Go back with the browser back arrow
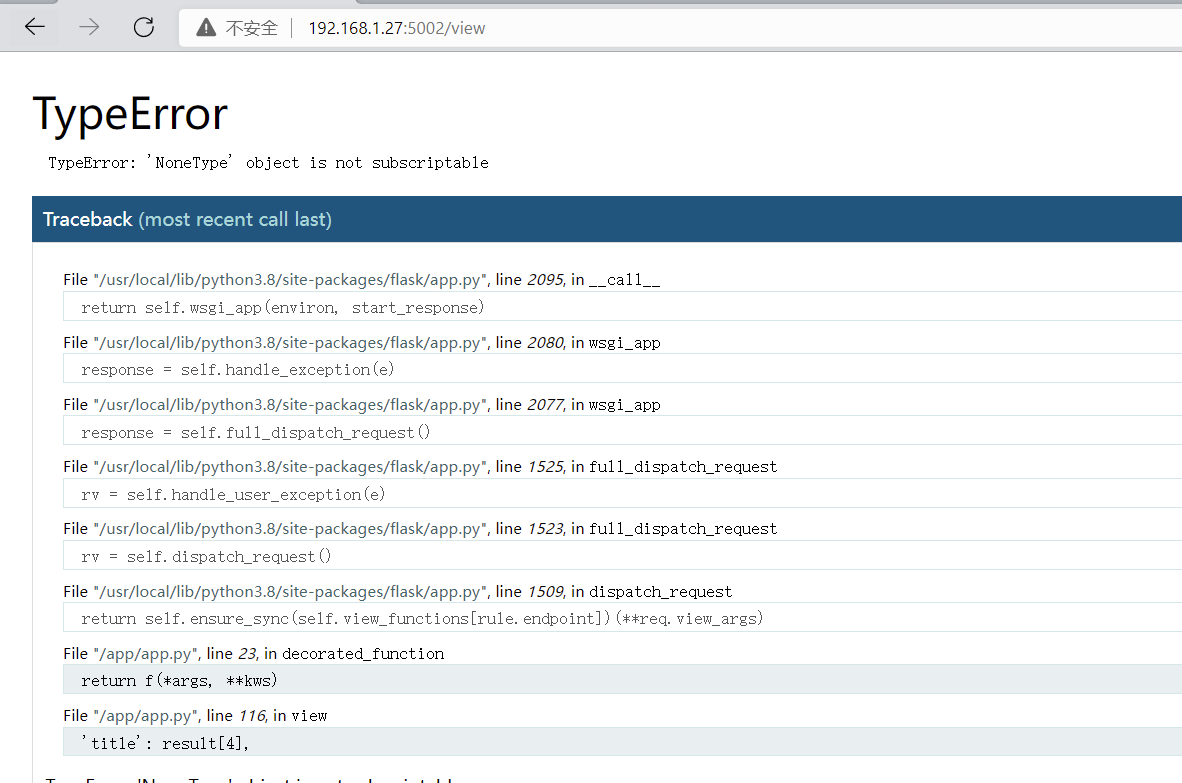1182x783 pixels. [x=35, y=27]
